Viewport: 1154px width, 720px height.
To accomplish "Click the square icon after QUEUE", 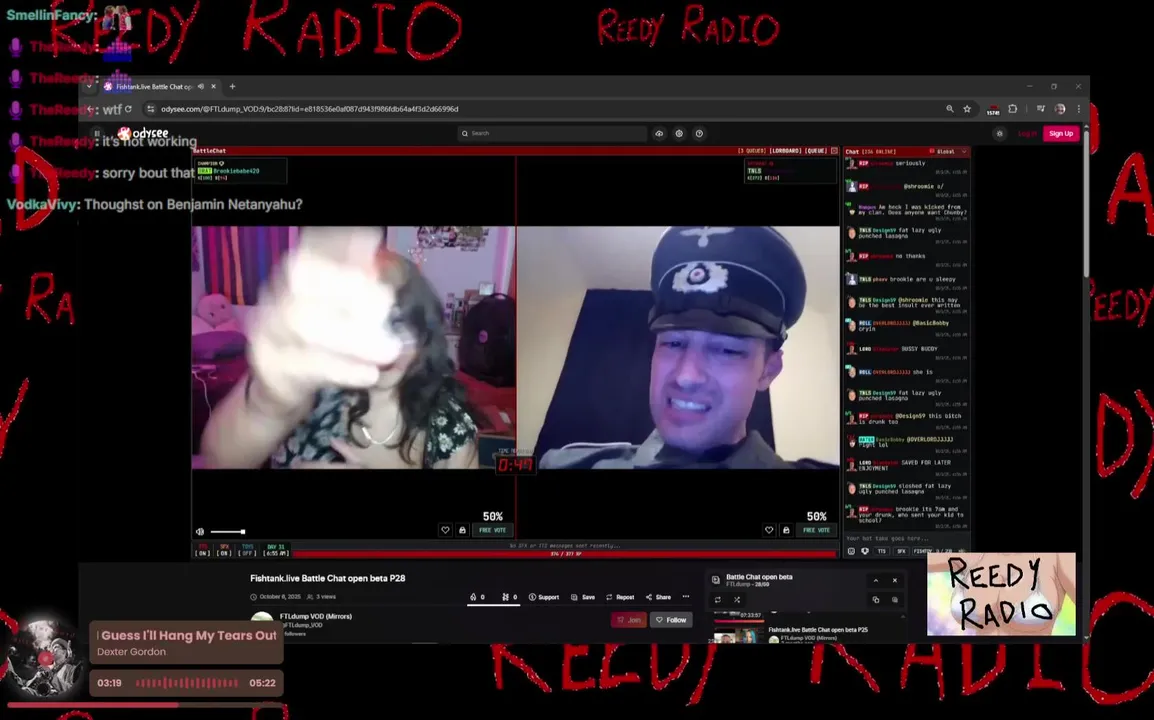I will (834, 151).
